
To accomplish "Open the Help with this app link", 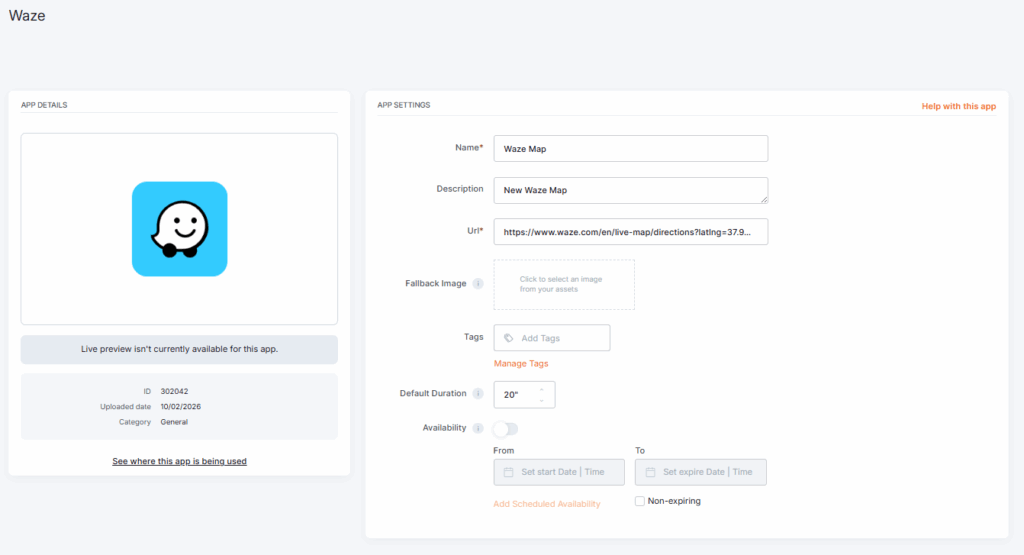I will point(958,106).
